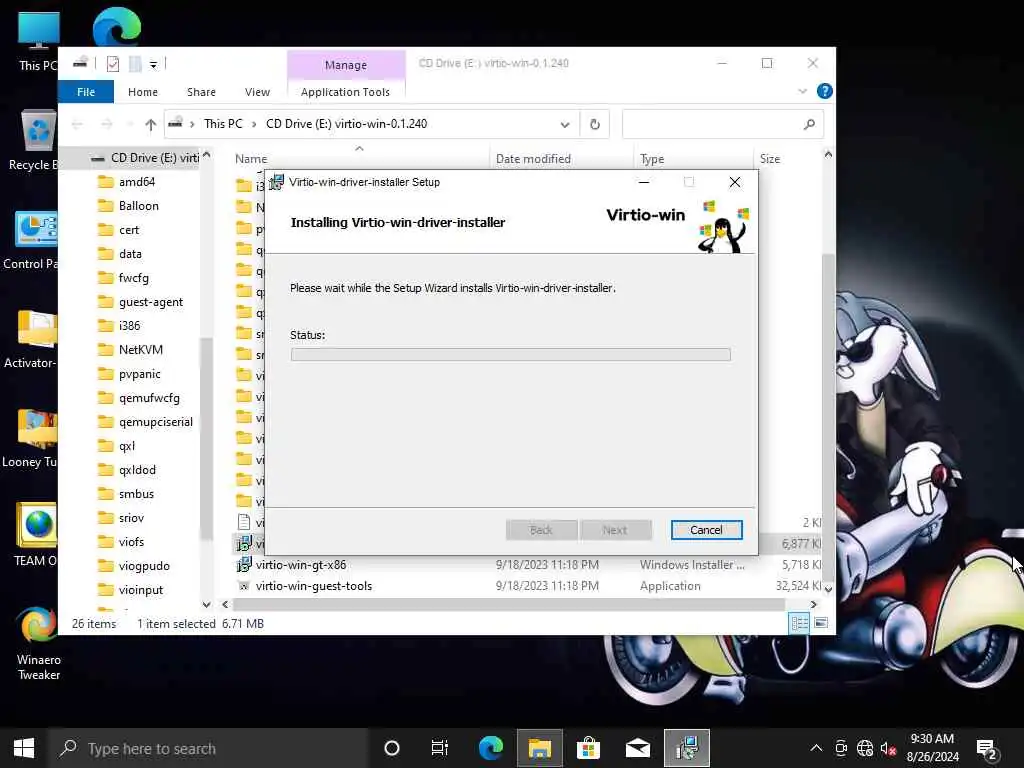This screenshot has width=1024, height=768.
Task: Open the cert folder in the tree
Action: pyautogui.click(x=129, y=230)
